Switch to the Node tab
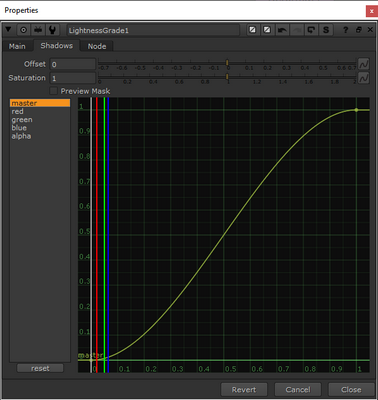378x400 pixels. 97,46
